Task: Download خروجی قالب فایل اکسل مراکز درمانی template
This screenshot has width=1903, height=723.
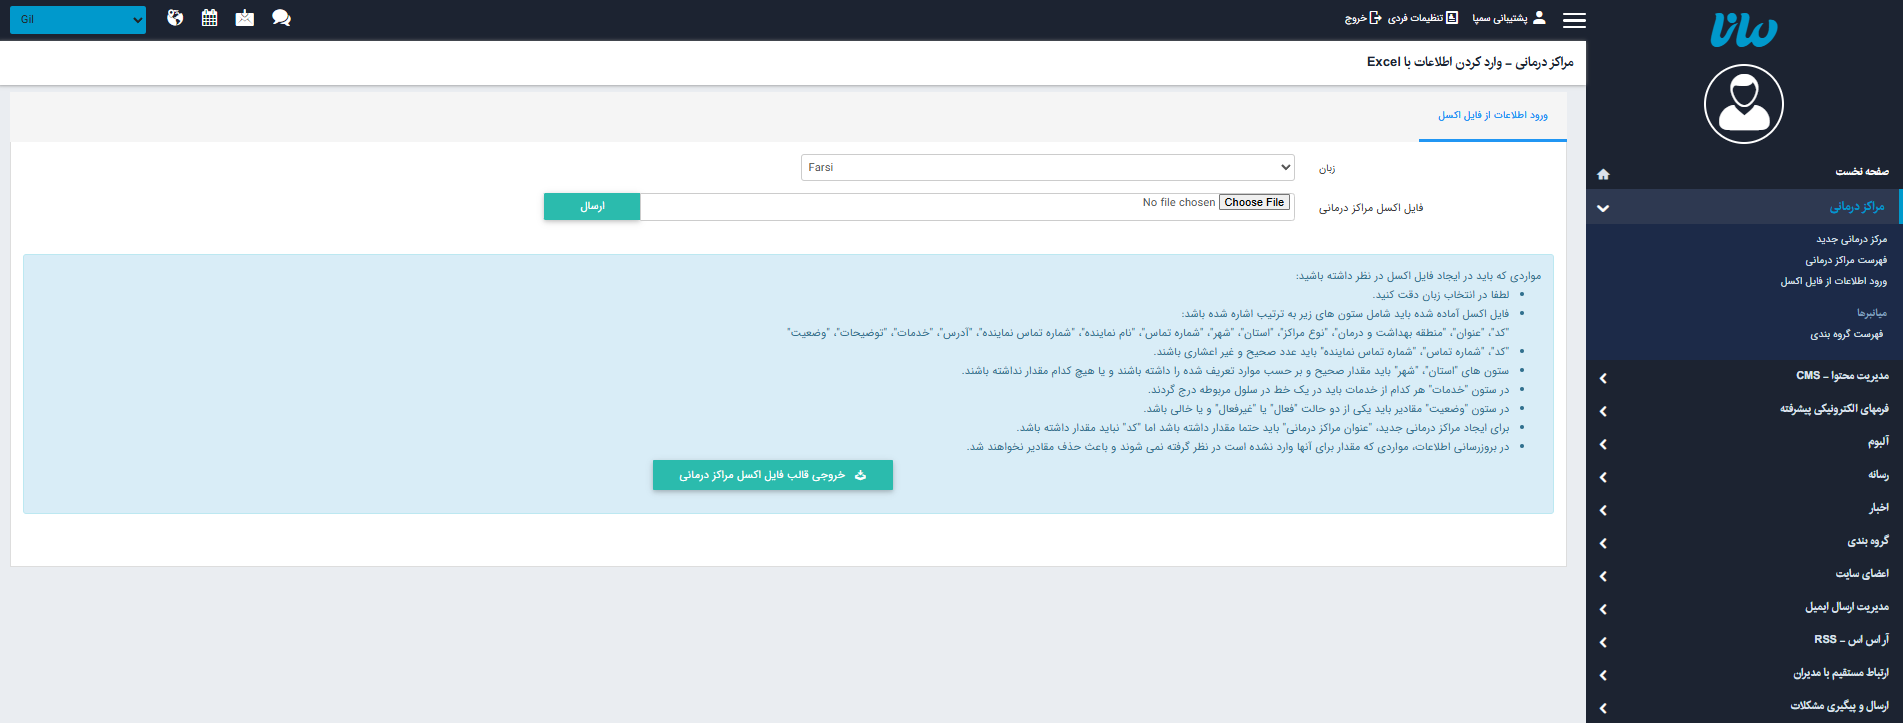Action: pyautogui.click(x=772, y=475)
